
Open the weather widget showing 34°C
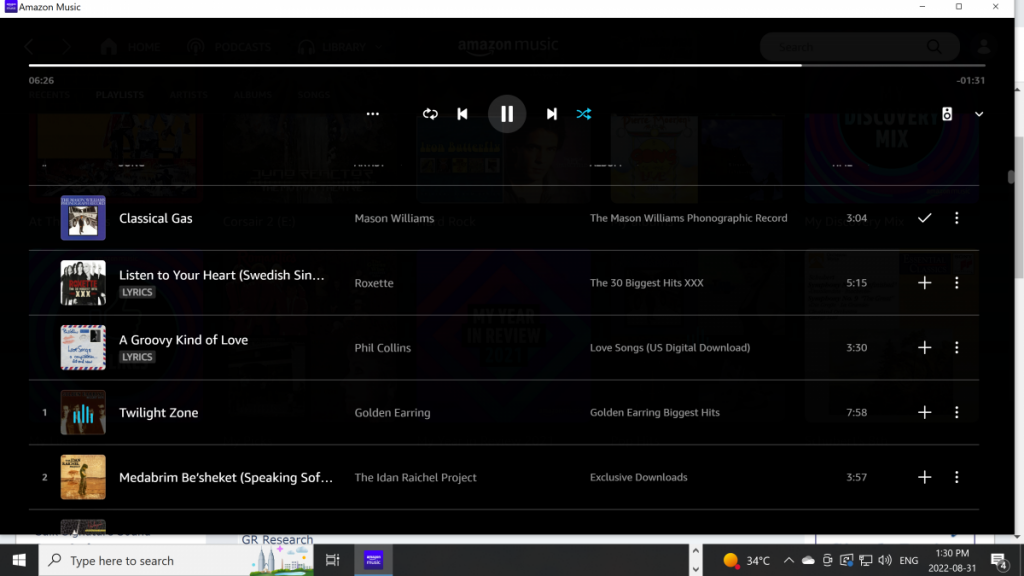click(746, 560)
